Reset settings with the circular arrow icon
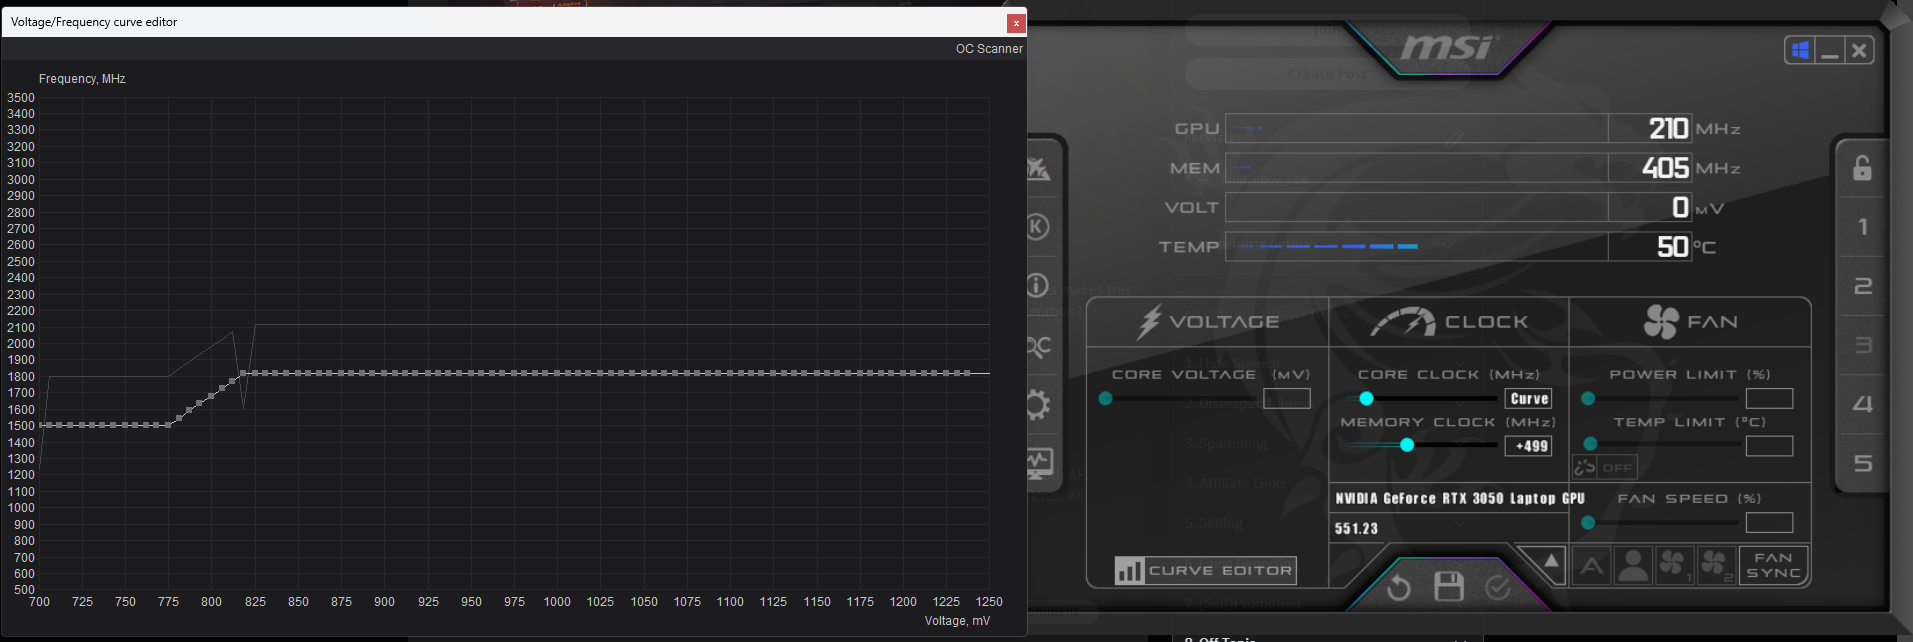The width and height of the screenshot is (1913, 642). [x=1399, y=588]
